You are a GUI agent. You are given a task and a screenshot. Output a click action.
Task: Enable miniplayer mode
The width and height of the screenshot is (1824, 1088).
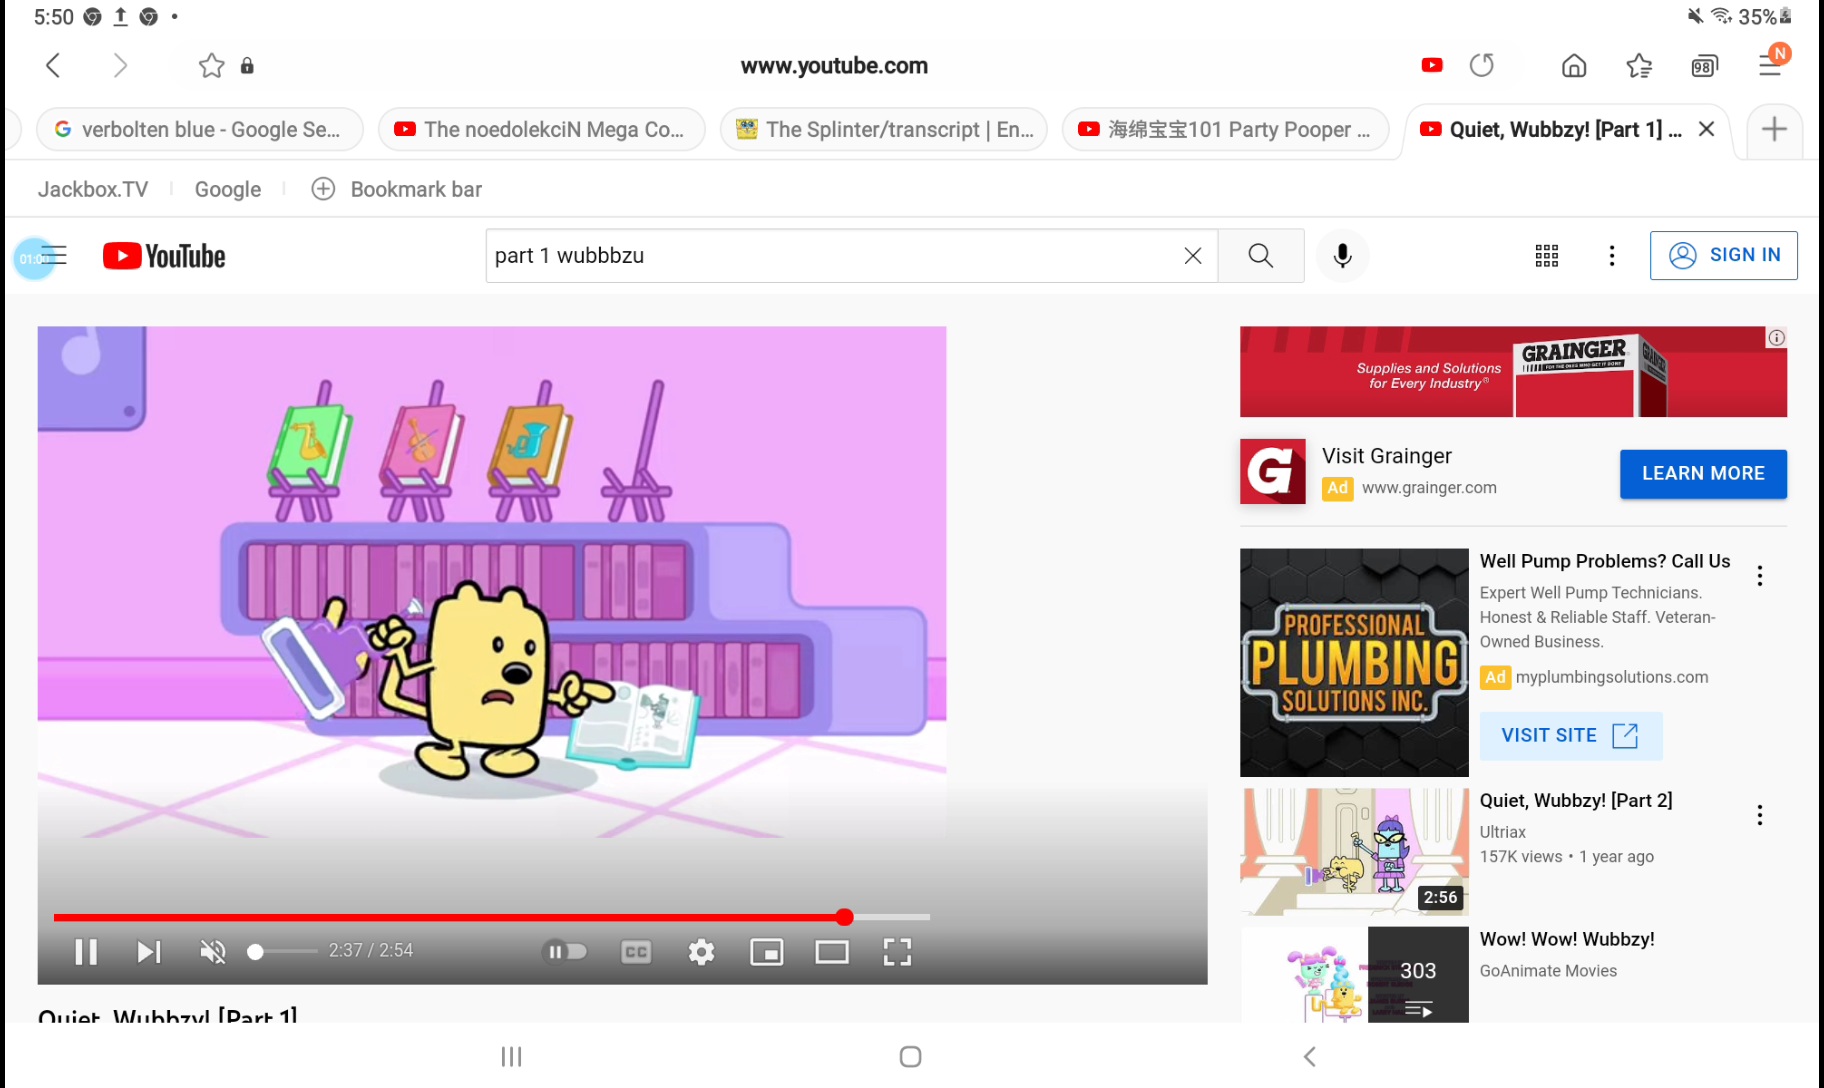767,952
